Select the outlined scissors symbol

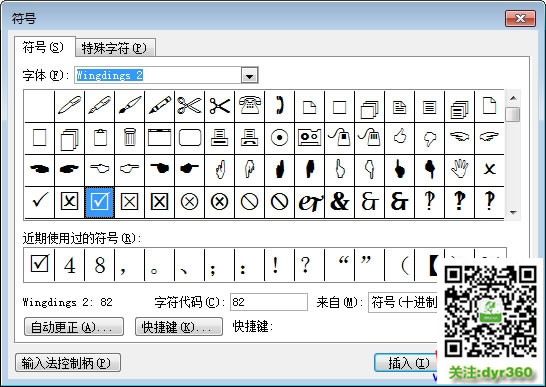pyautogui.click(x=189, y=106)
